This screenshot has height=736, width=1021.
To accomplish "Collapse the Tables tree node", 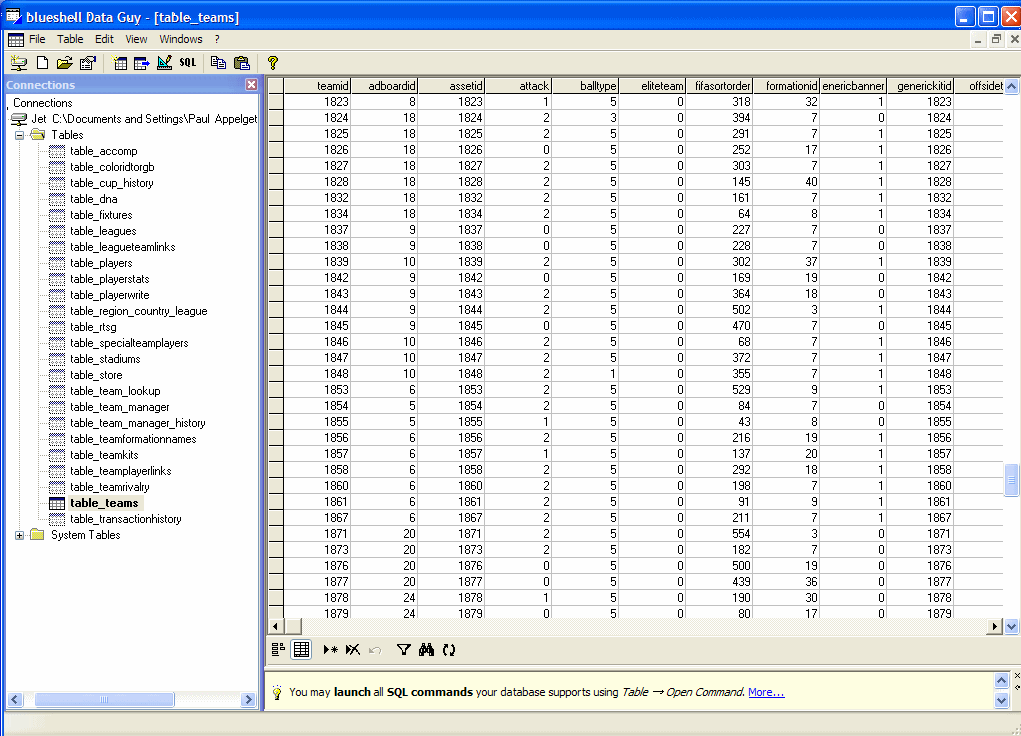I will 20,135.
